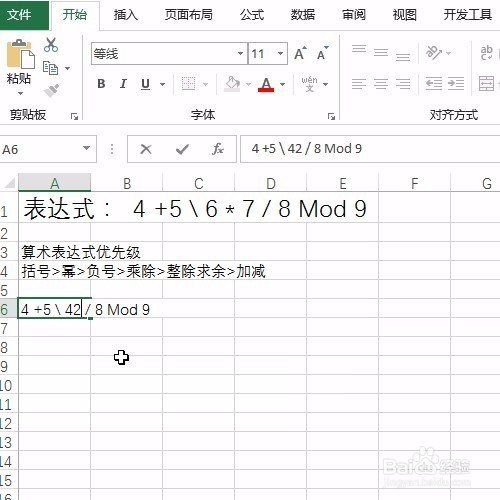
Task: Center text horizontally
Action: point(381,84)
